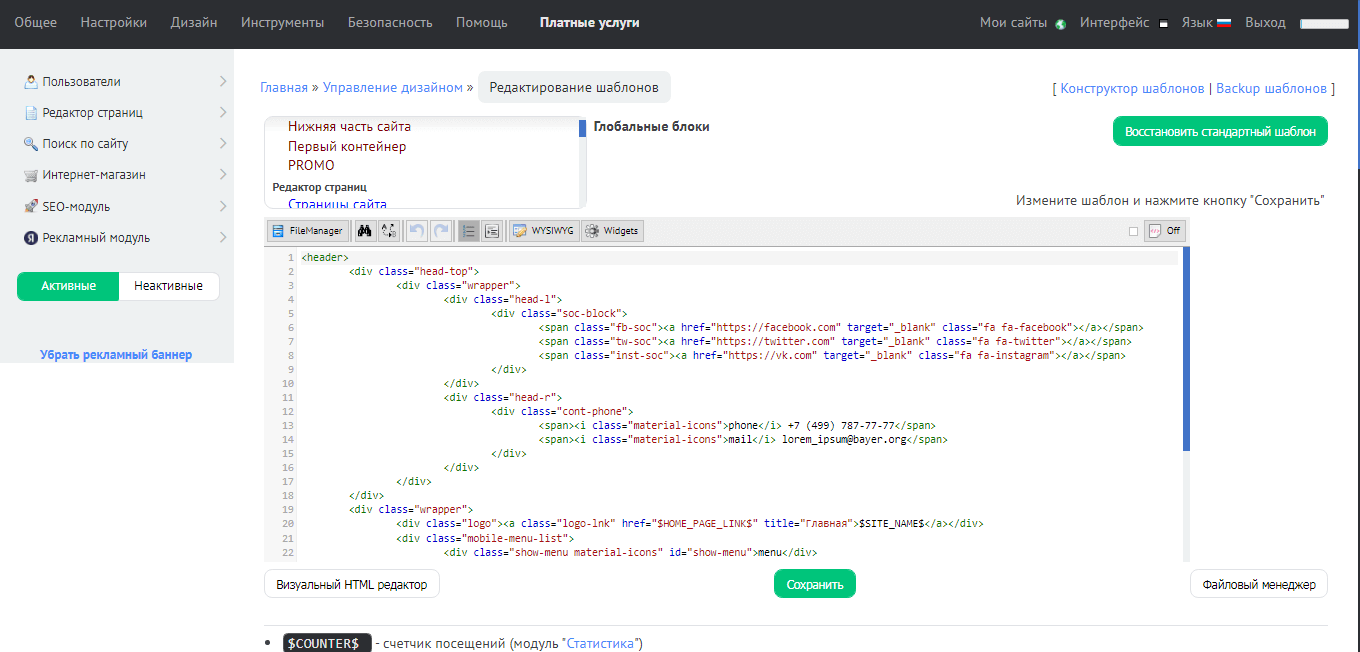Viewport: 1360px width, 652px height.
Task: Tick the checkbox next to Off button
Action: coord(1133,231)
